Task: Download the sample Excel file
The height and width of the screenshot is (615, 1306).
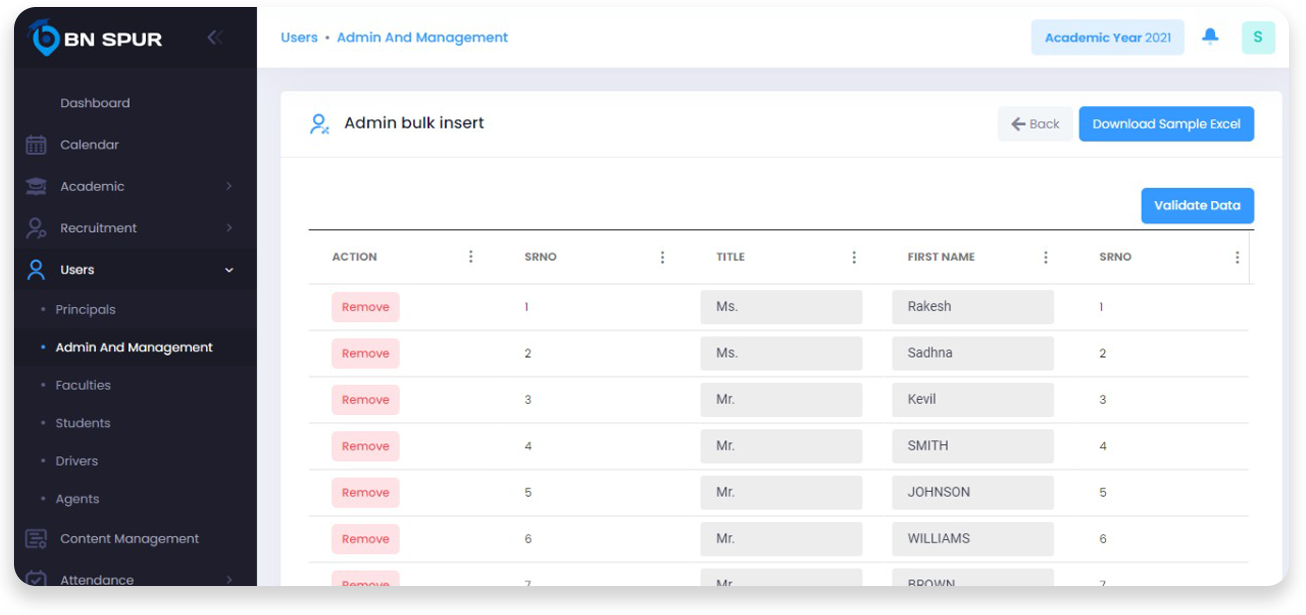Action: pyautogui.click(x=1165, y=124)
